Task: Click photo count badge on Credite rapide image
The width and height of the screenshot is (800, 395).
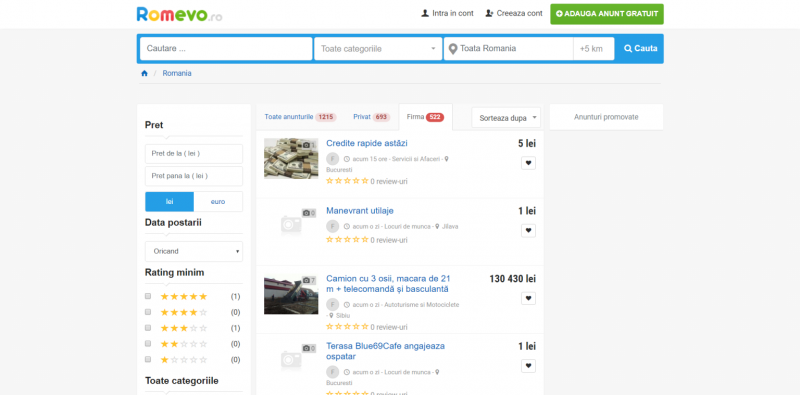Action: pyautogui.click(x=309, y=145)
